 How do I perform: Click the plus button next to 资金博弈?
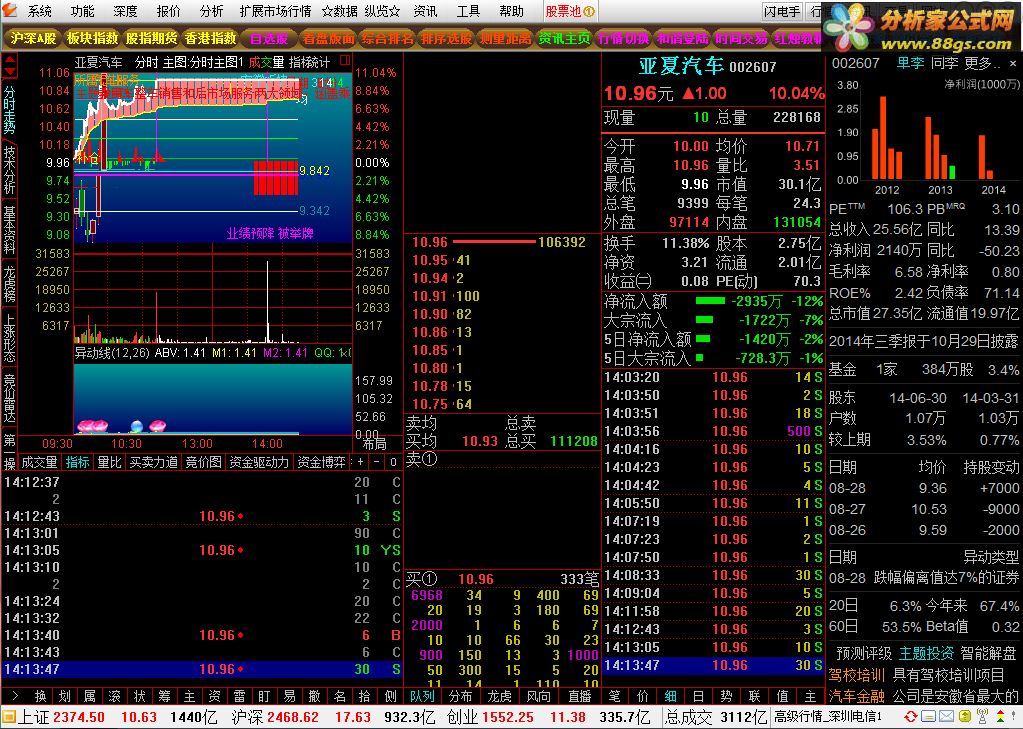[x=360, y=462]
